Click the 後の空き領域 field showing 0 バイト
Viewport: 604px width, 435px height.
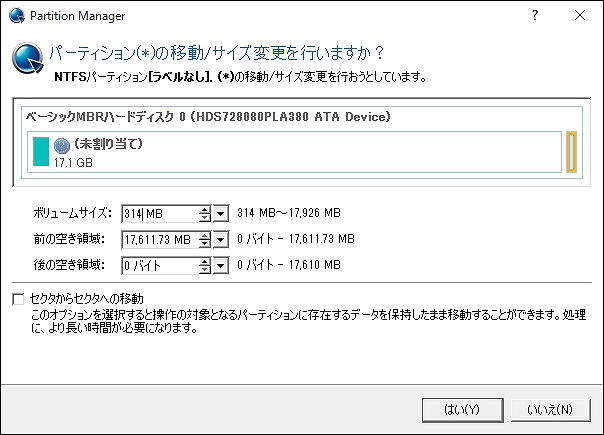pyautogui.click(x=160, y=265)
